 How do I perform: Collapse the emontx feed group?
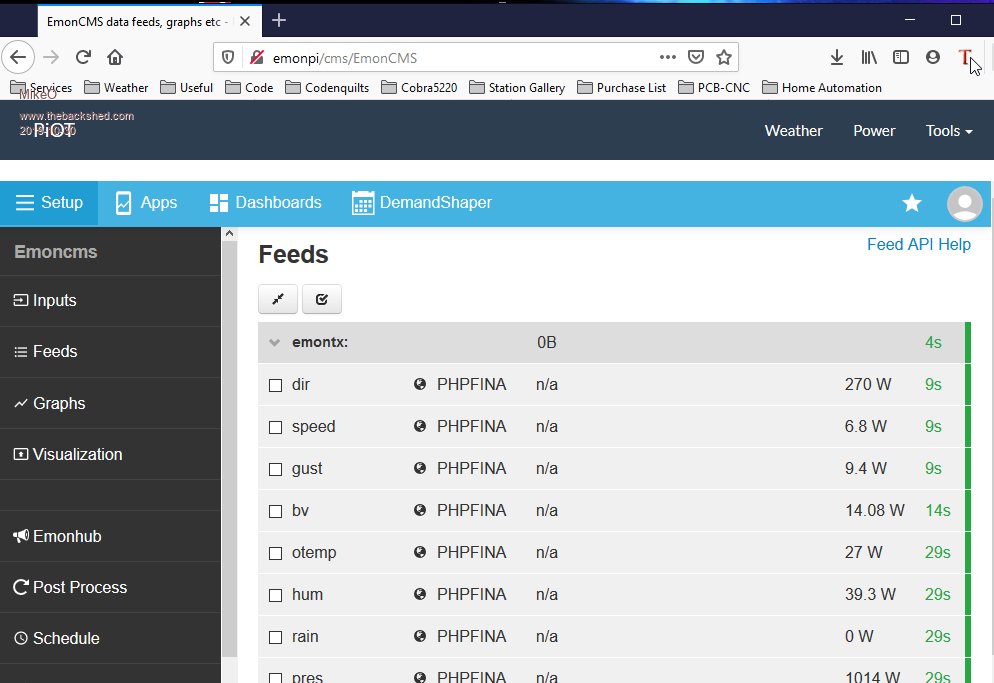tap(274, 343)
